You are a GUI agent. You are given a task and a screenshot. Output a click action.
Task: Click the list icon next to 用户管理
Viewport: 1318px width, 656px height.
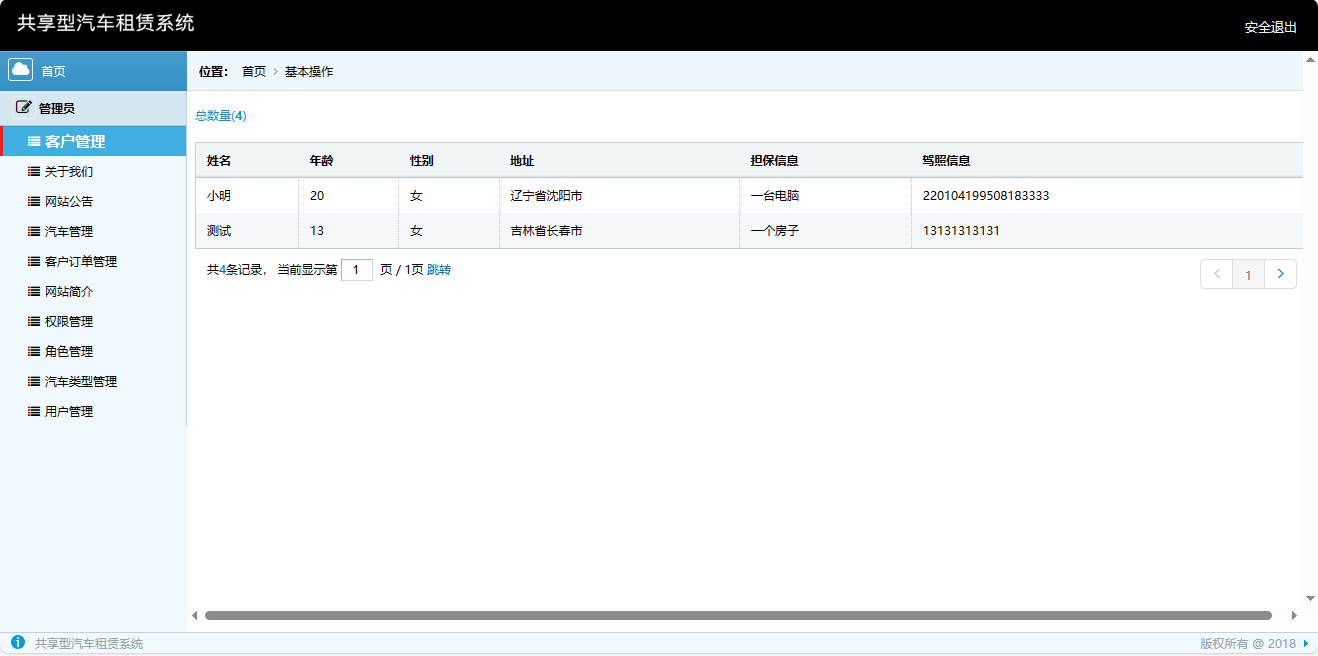(34, 411)
